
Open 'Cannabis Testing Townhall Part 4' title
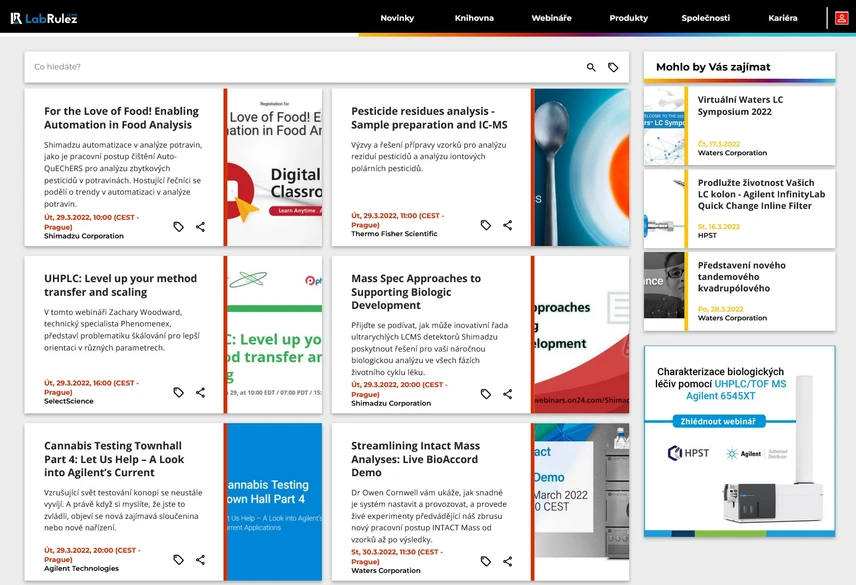(x=114, y=459)
